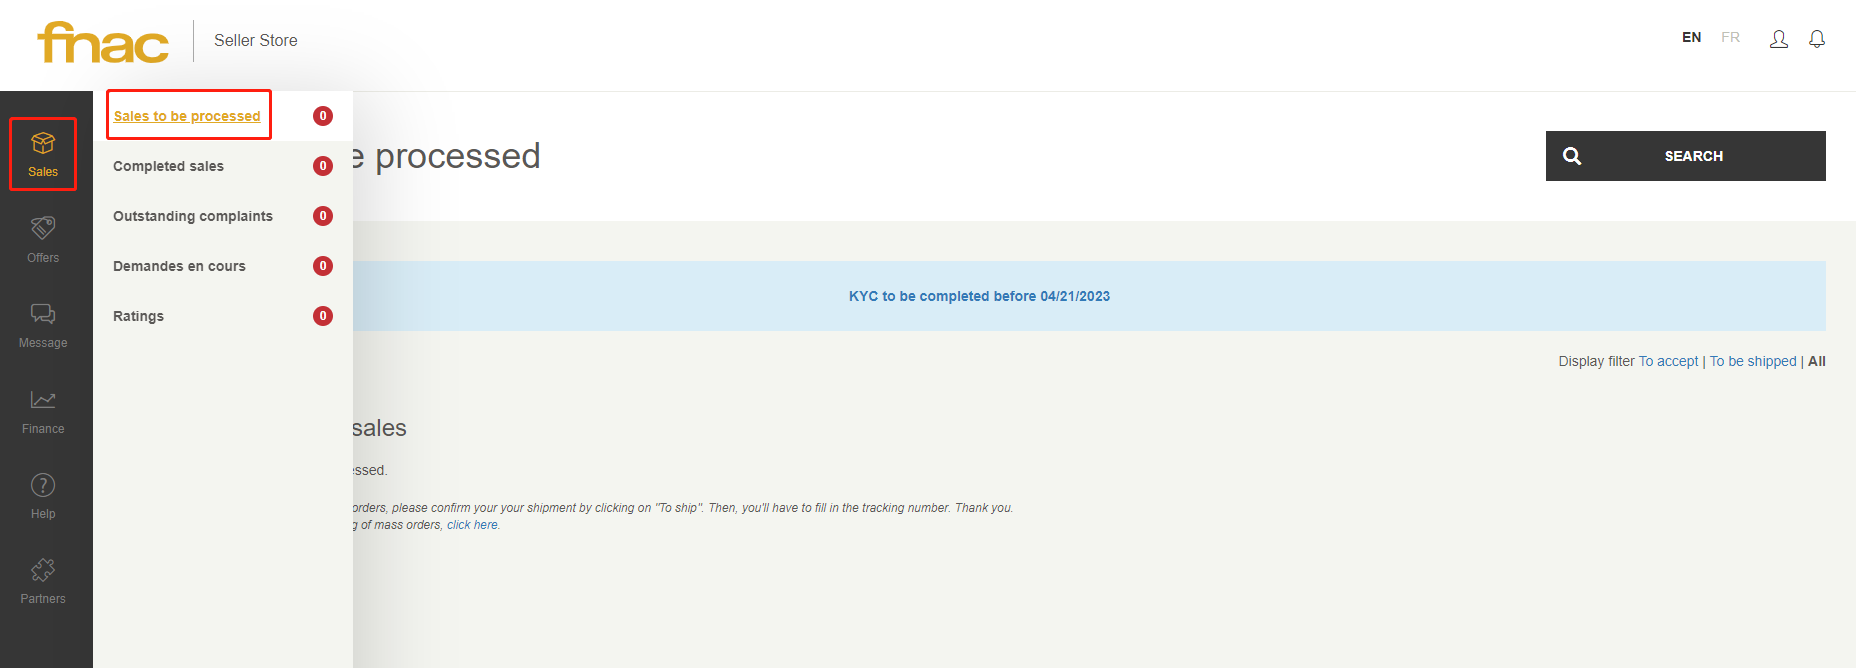Open the Offers tag icon
Screen dimensions: 1856x668
tap(43, 229)
